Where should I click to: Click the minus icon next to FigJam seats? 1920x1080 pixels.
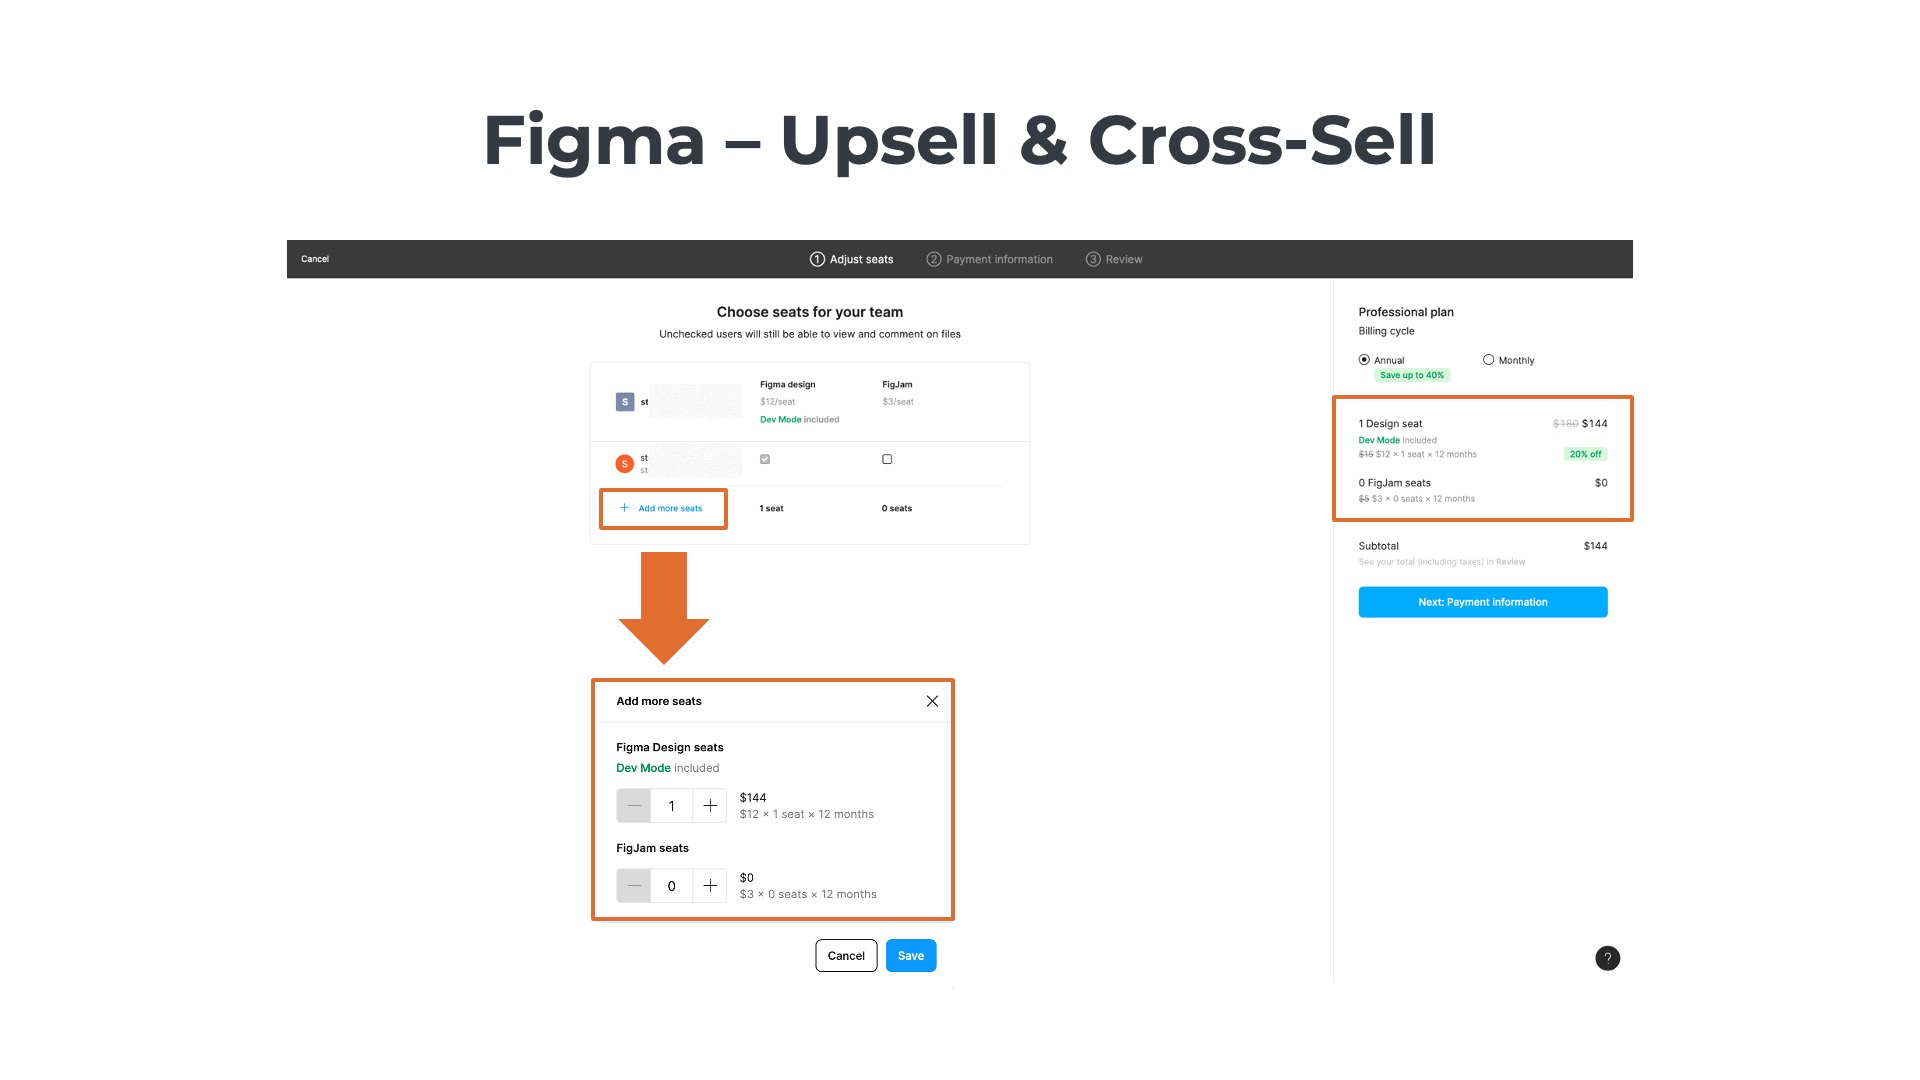click(x=633, y=886)
